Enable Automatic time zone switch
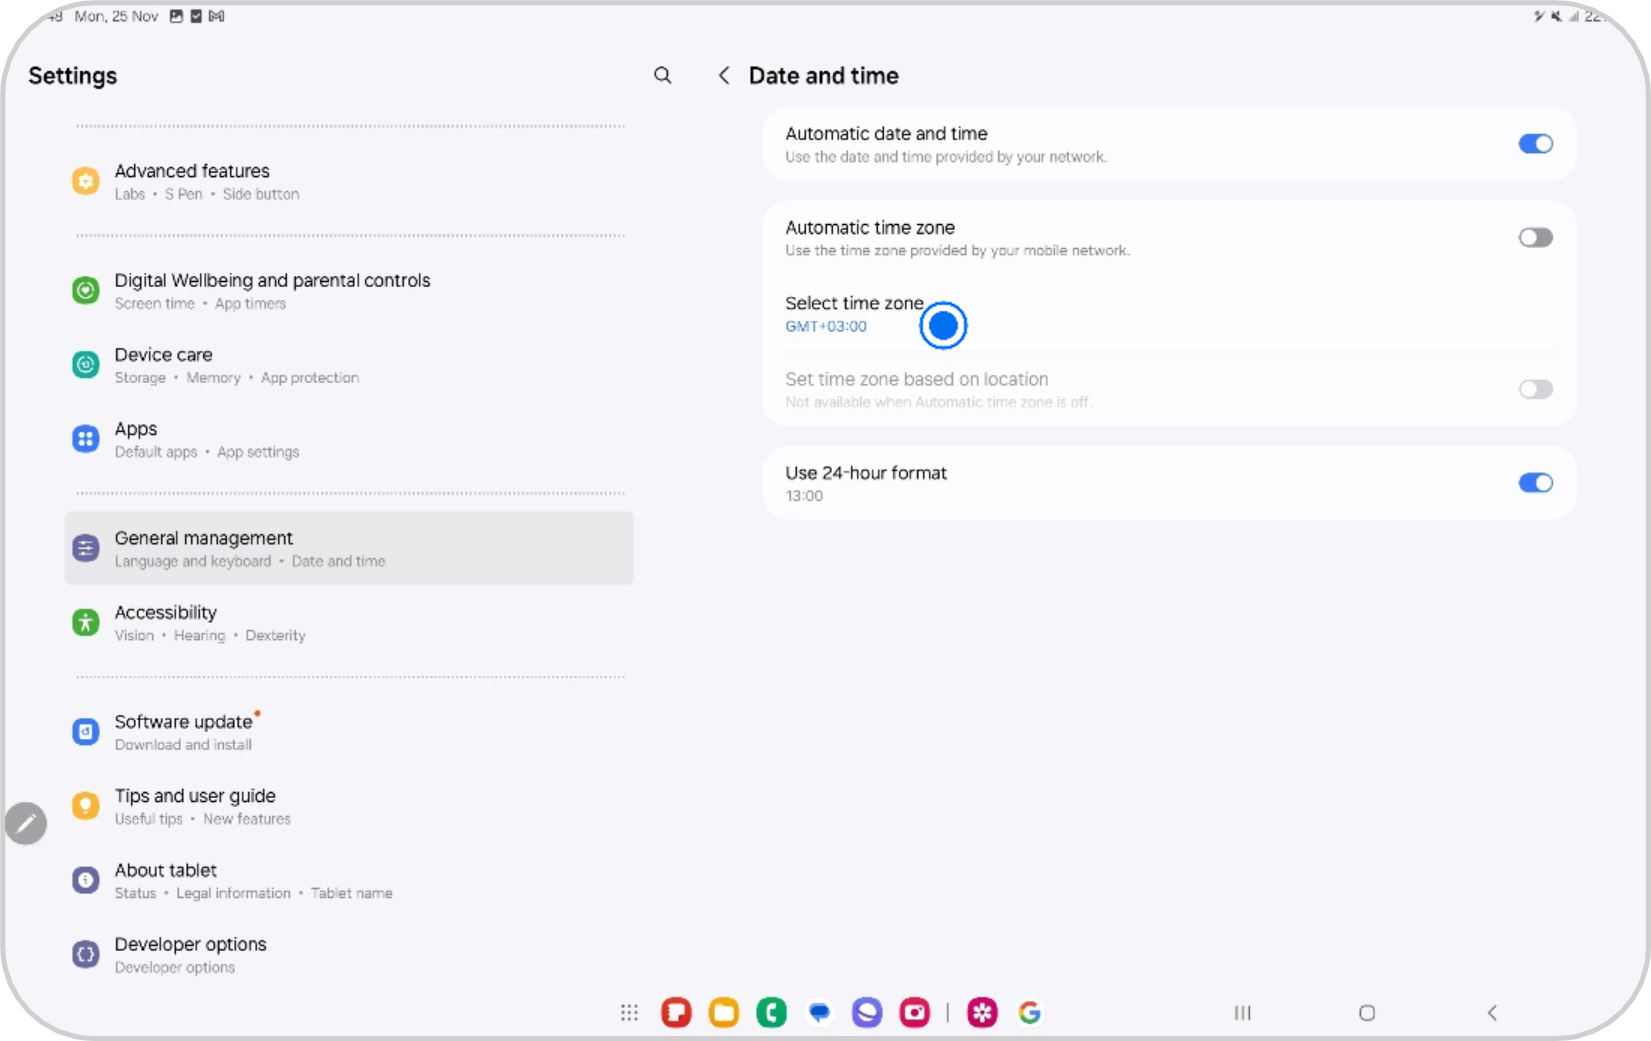 click(1534, 238)
